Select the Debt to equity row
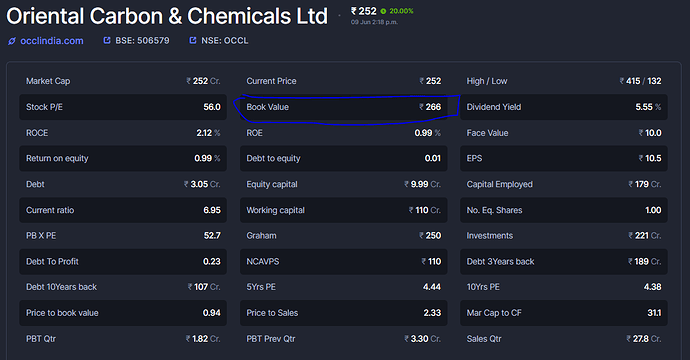Image resolution: width=690 pixels, height=360 pixels. coord(344,158)
